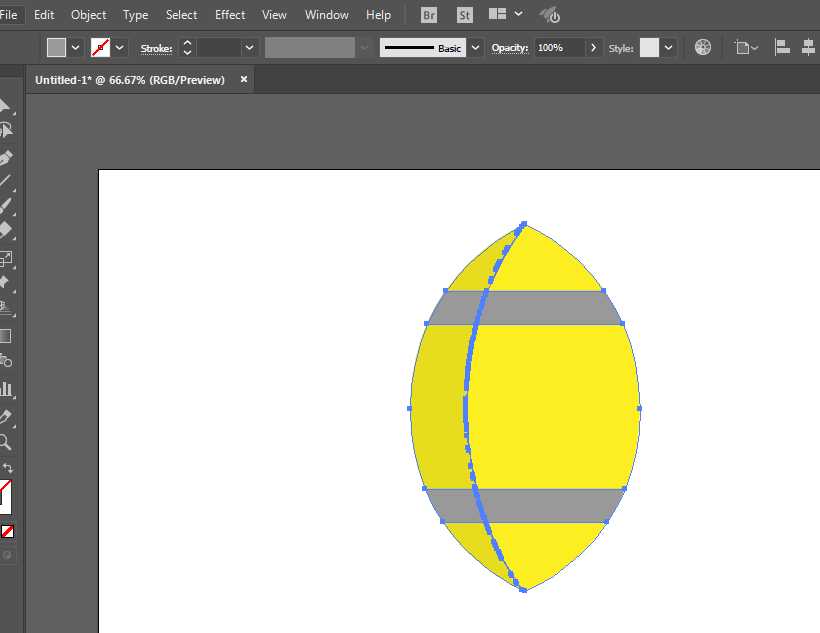Image resolution: width=820 pixels, height=633 pixels.
Task: Click the Opacity panel link
Action: coord(509,48)
